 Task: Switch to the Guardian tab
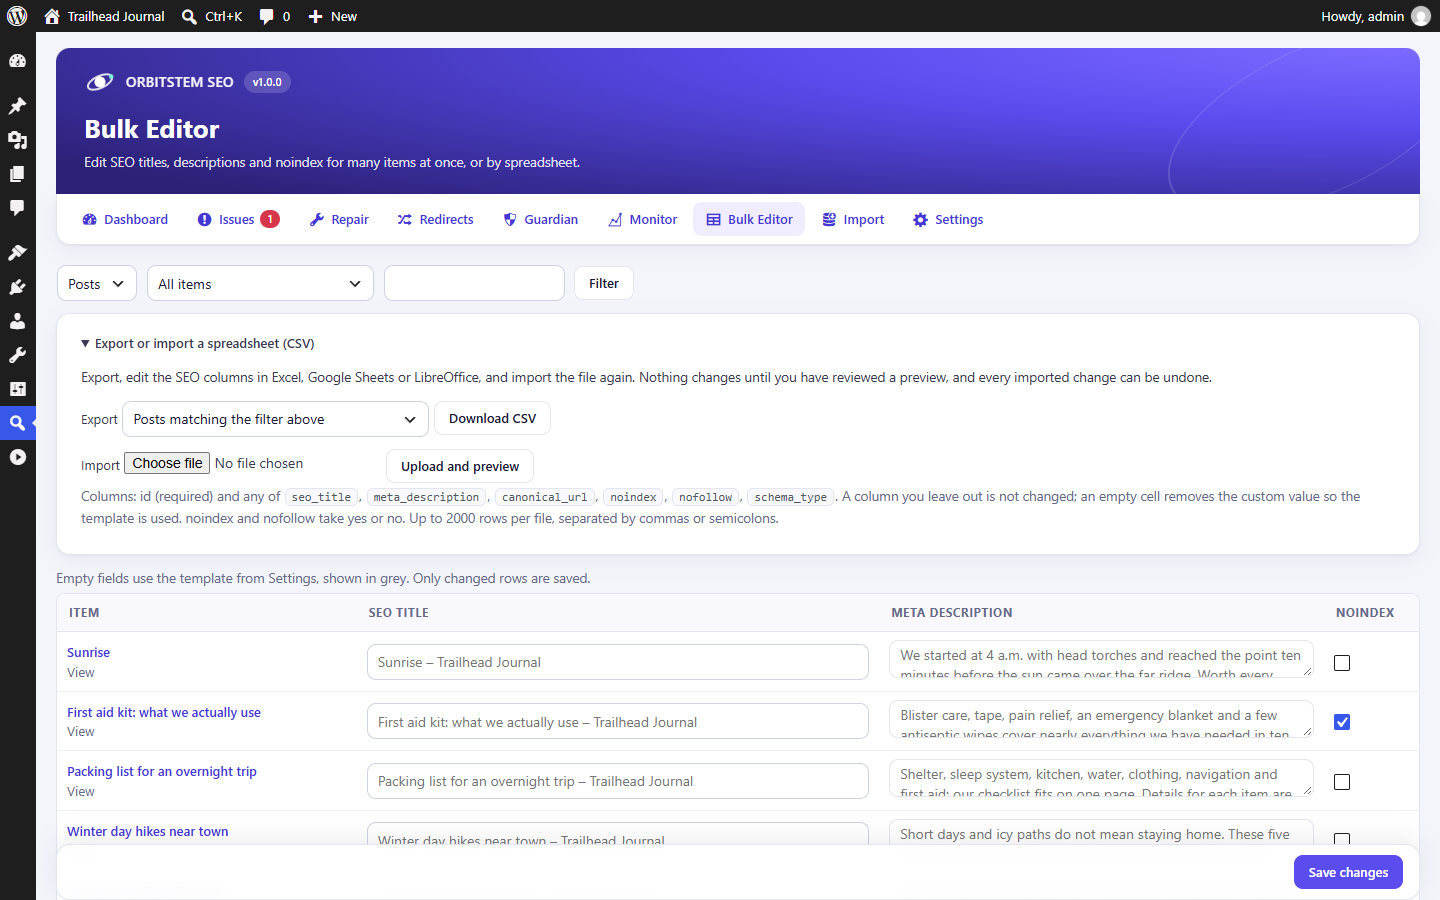[540, 219]
